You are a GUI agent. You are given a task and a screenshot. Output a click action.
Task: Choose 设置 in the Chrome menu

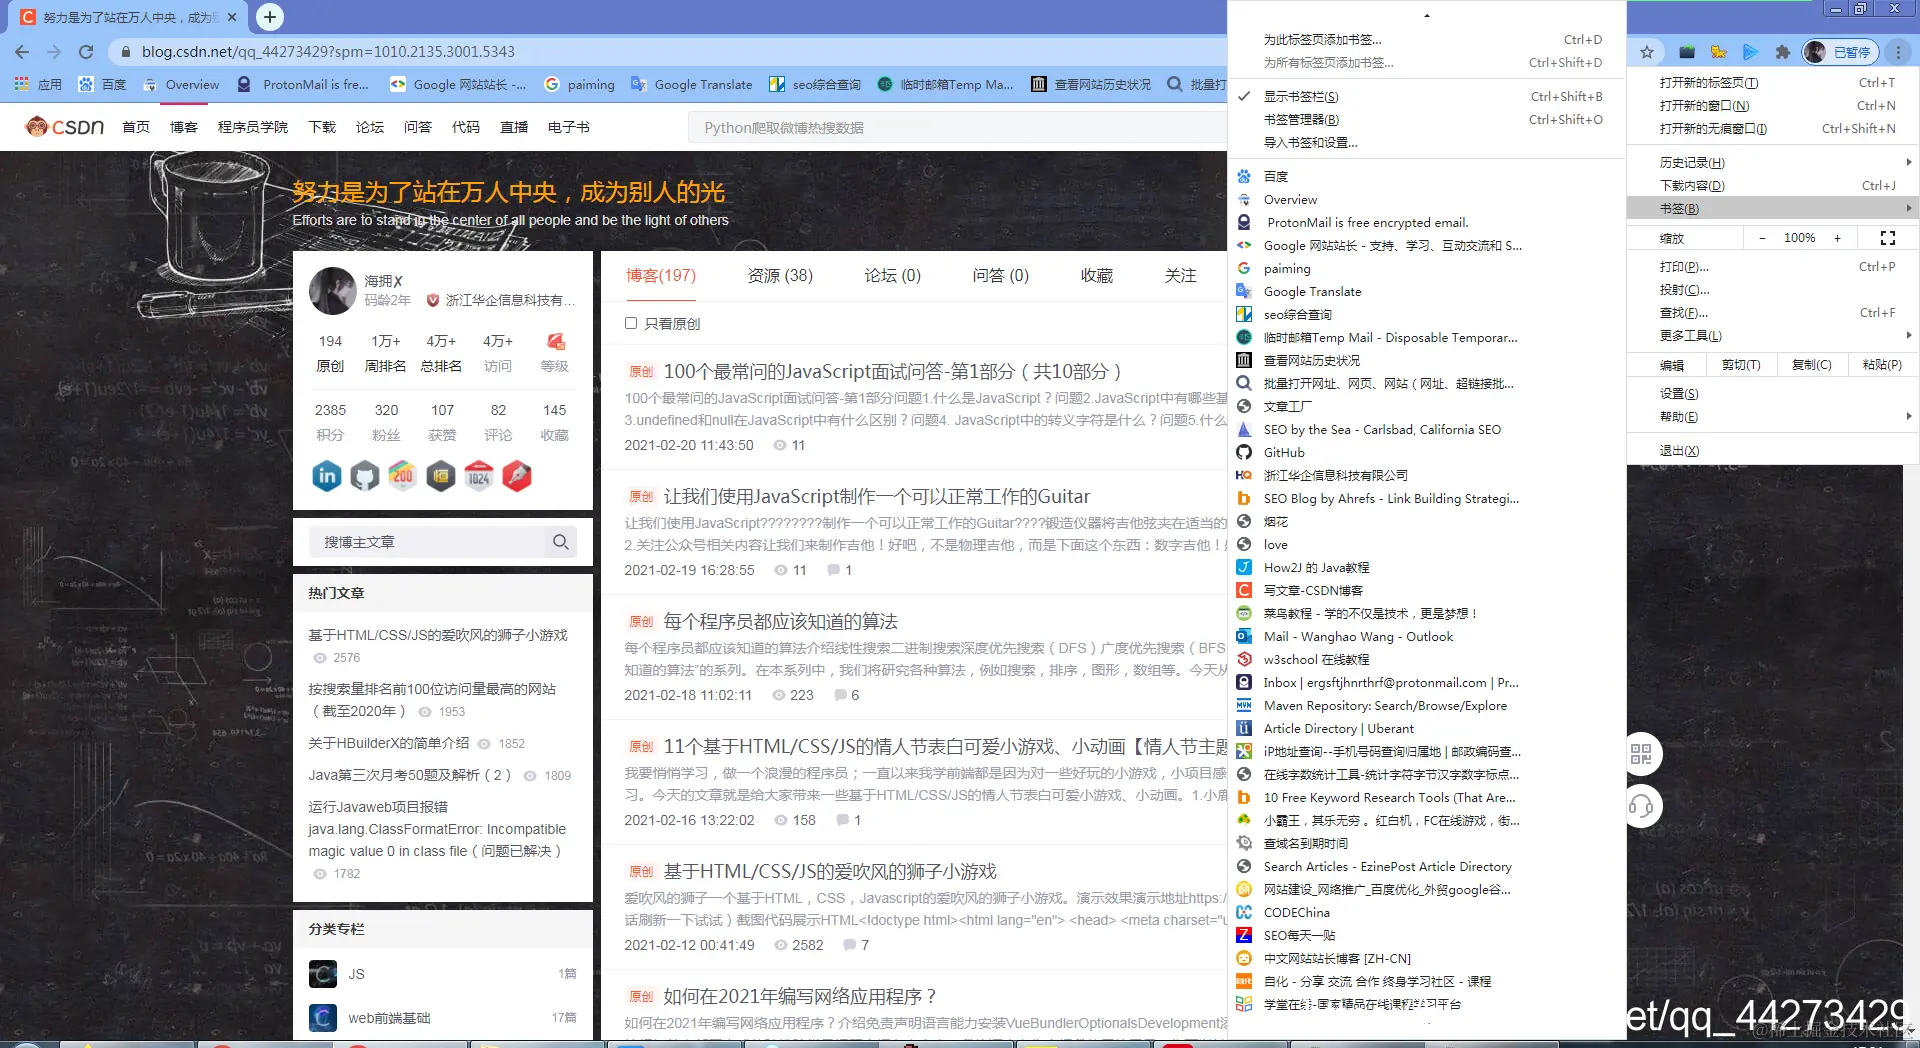pyautogui.click(x=1773, y=394)
